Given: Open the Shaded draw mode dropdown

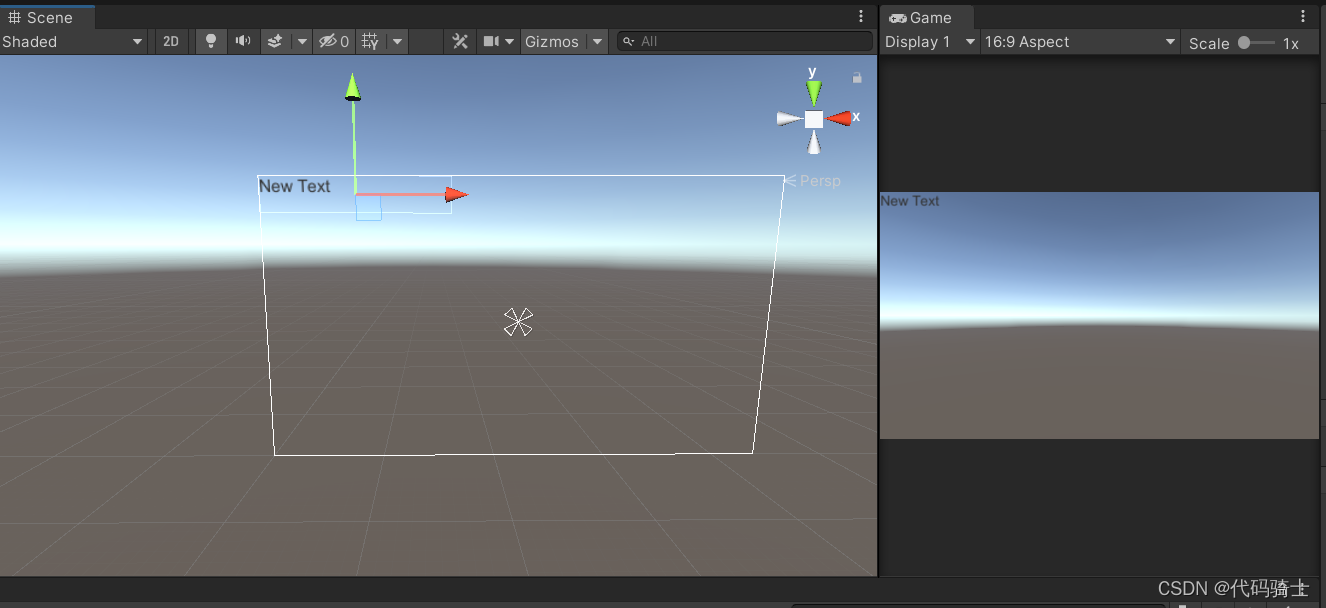Looking at the screenshot, I should (73, 41).
